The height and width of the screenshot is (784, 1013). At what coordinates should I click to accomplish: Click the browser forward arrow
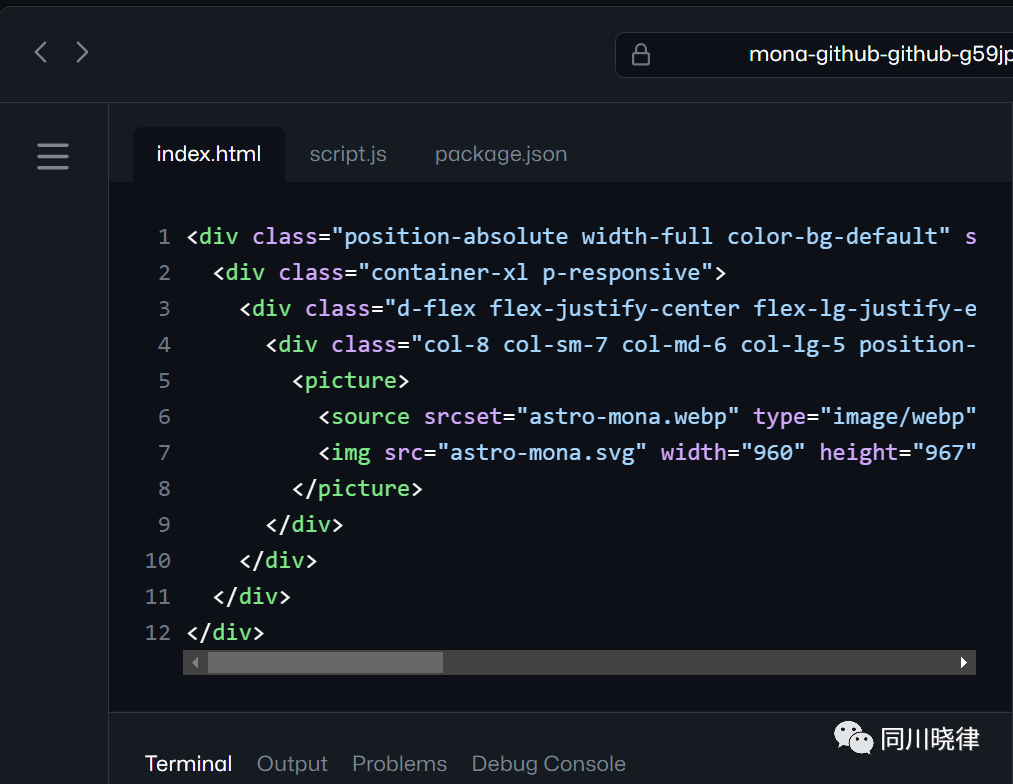82,52
